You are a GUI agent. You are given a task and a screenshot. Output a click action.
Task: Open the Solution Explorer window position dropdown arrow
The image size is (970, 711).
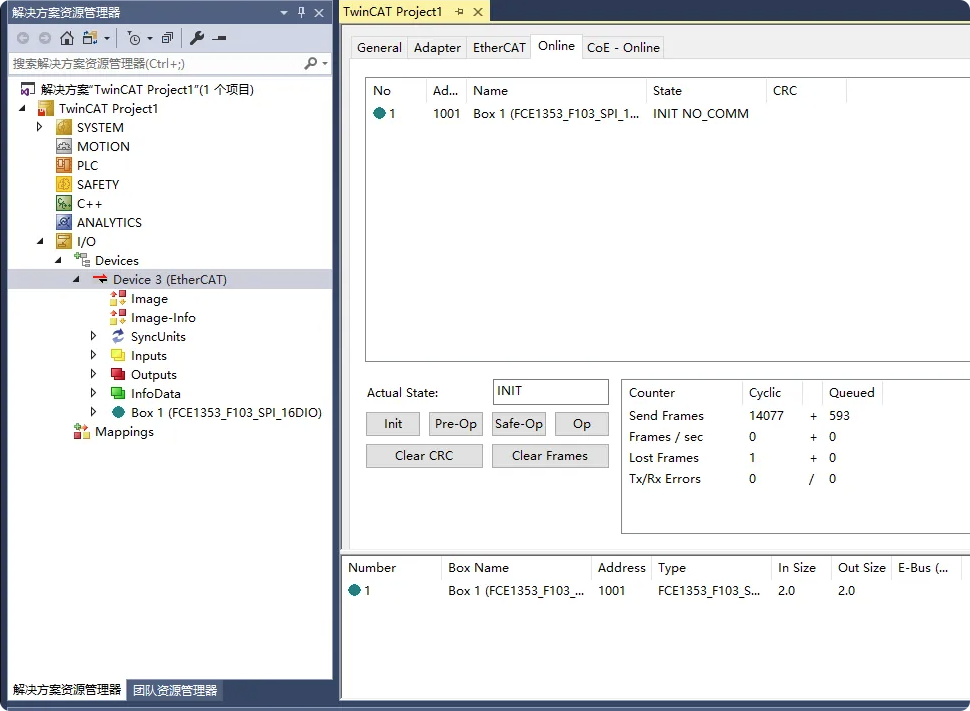(284, 12)
